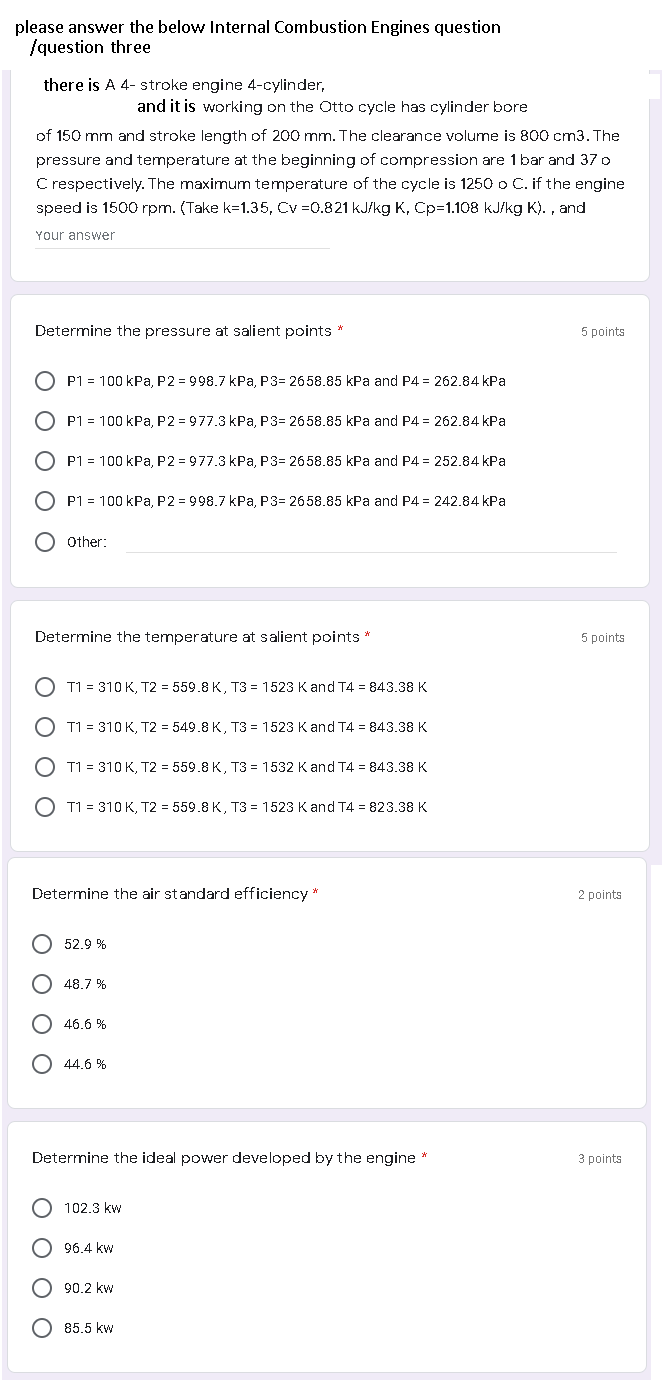Mark the 44.6 % efficiency radio button
This screenshot has width=662, height=1380.
click(x=42, y=1064)
